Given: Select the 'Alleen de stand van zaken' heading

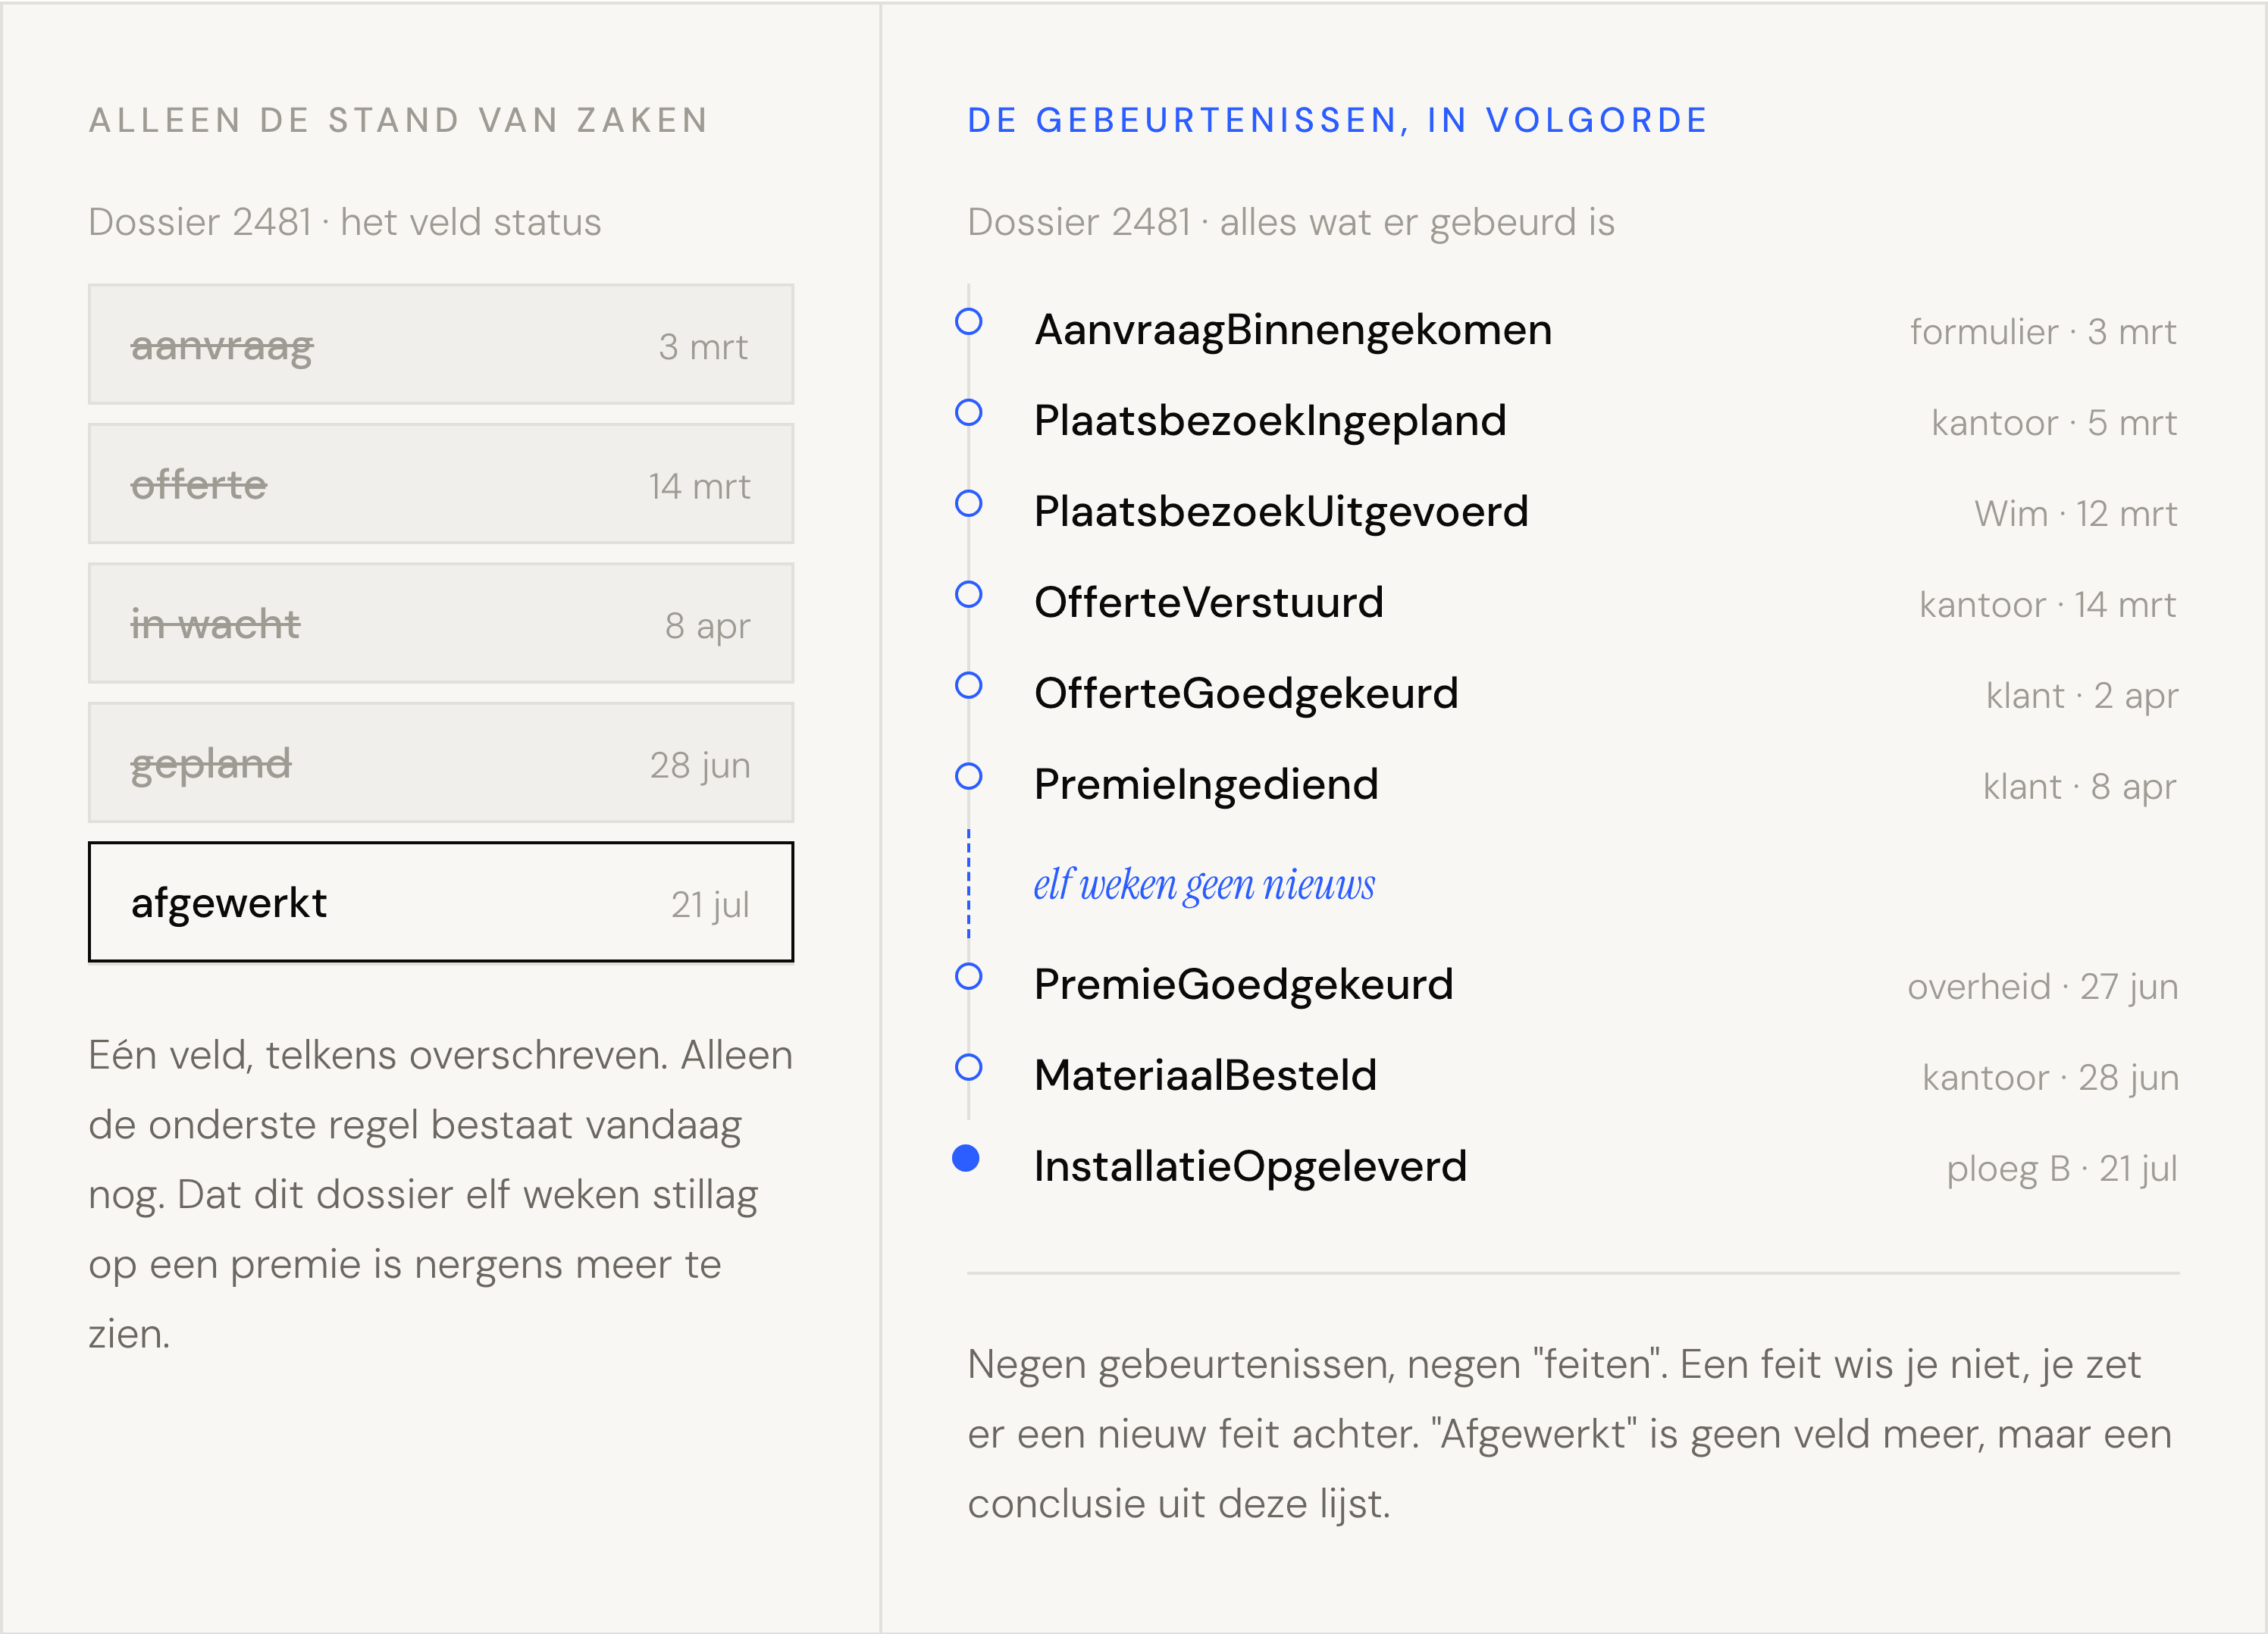Looking at the screenshot, I should [x=399, y=121].
